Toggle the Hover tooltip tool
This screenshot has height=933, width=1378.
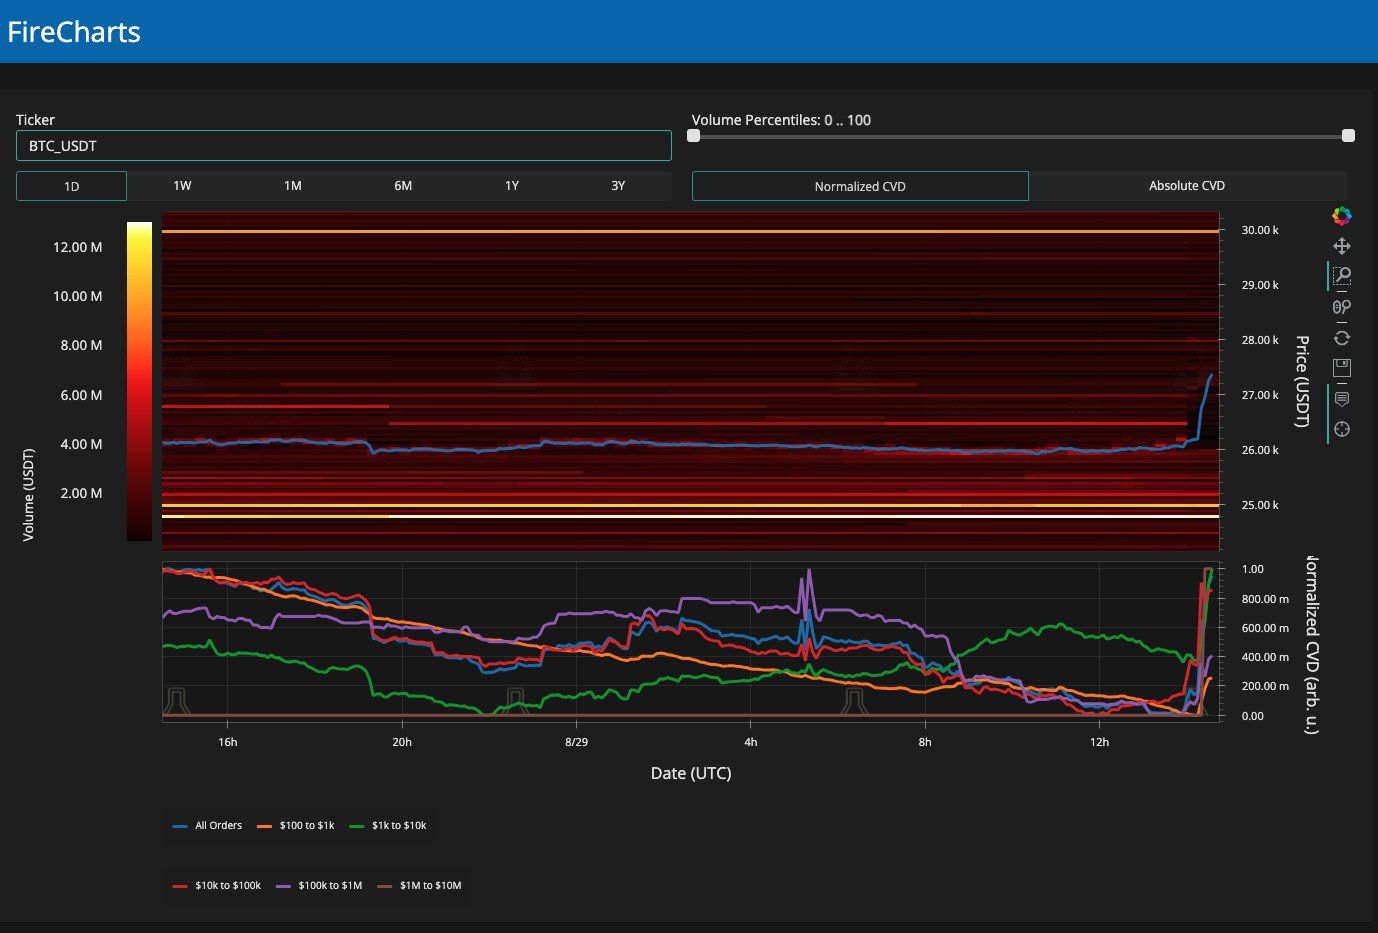click(x=1342, y=399)
